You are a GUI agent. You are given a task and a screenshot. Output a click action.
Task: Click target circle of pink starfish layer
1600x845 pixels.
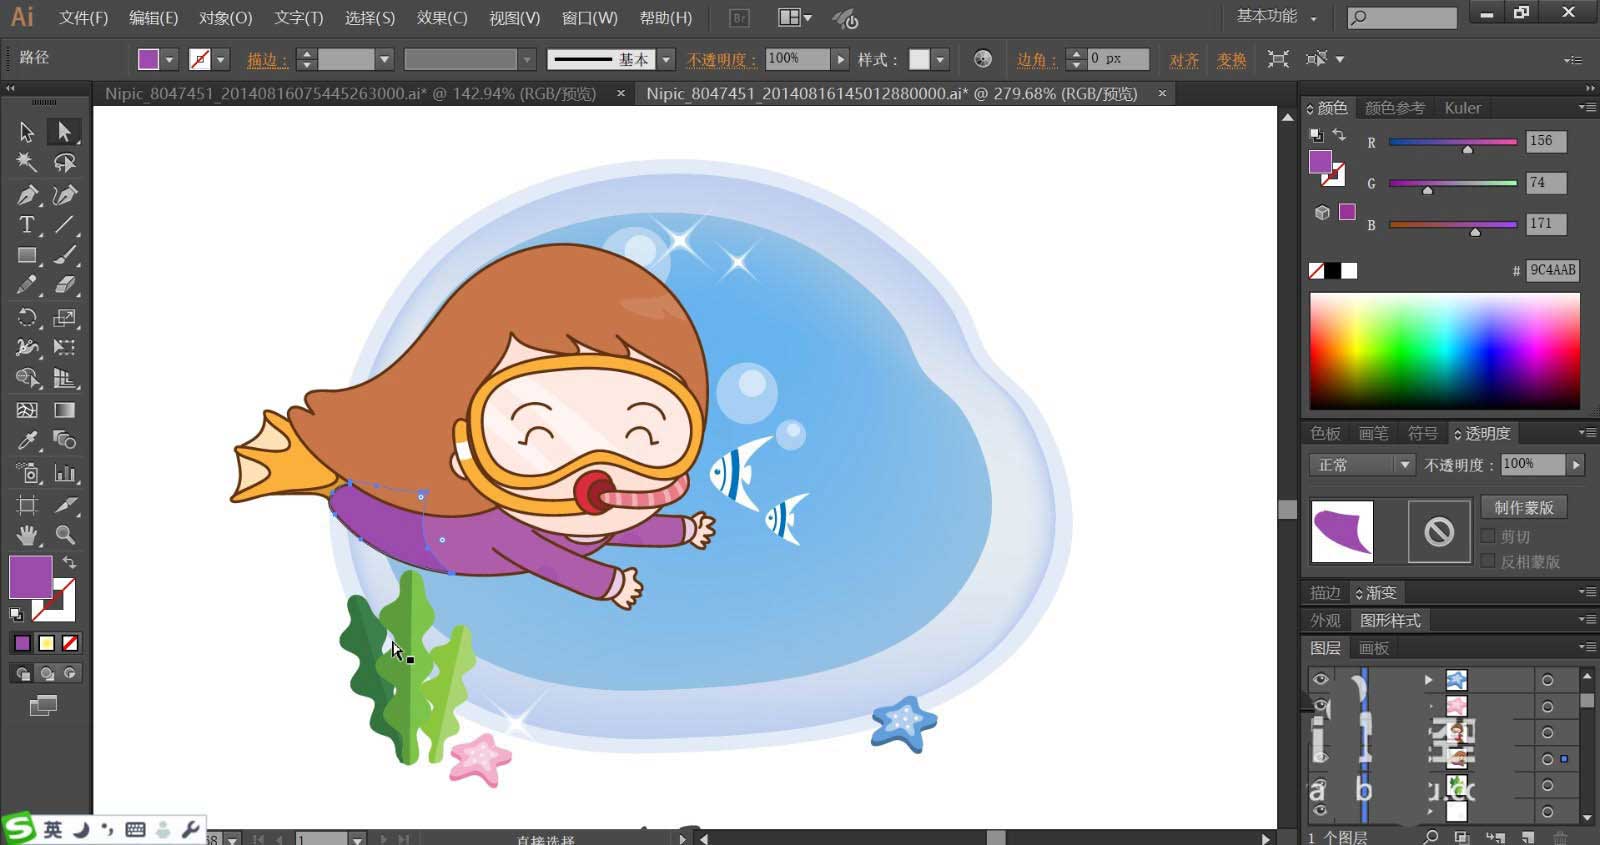[x=1547, y=706]
